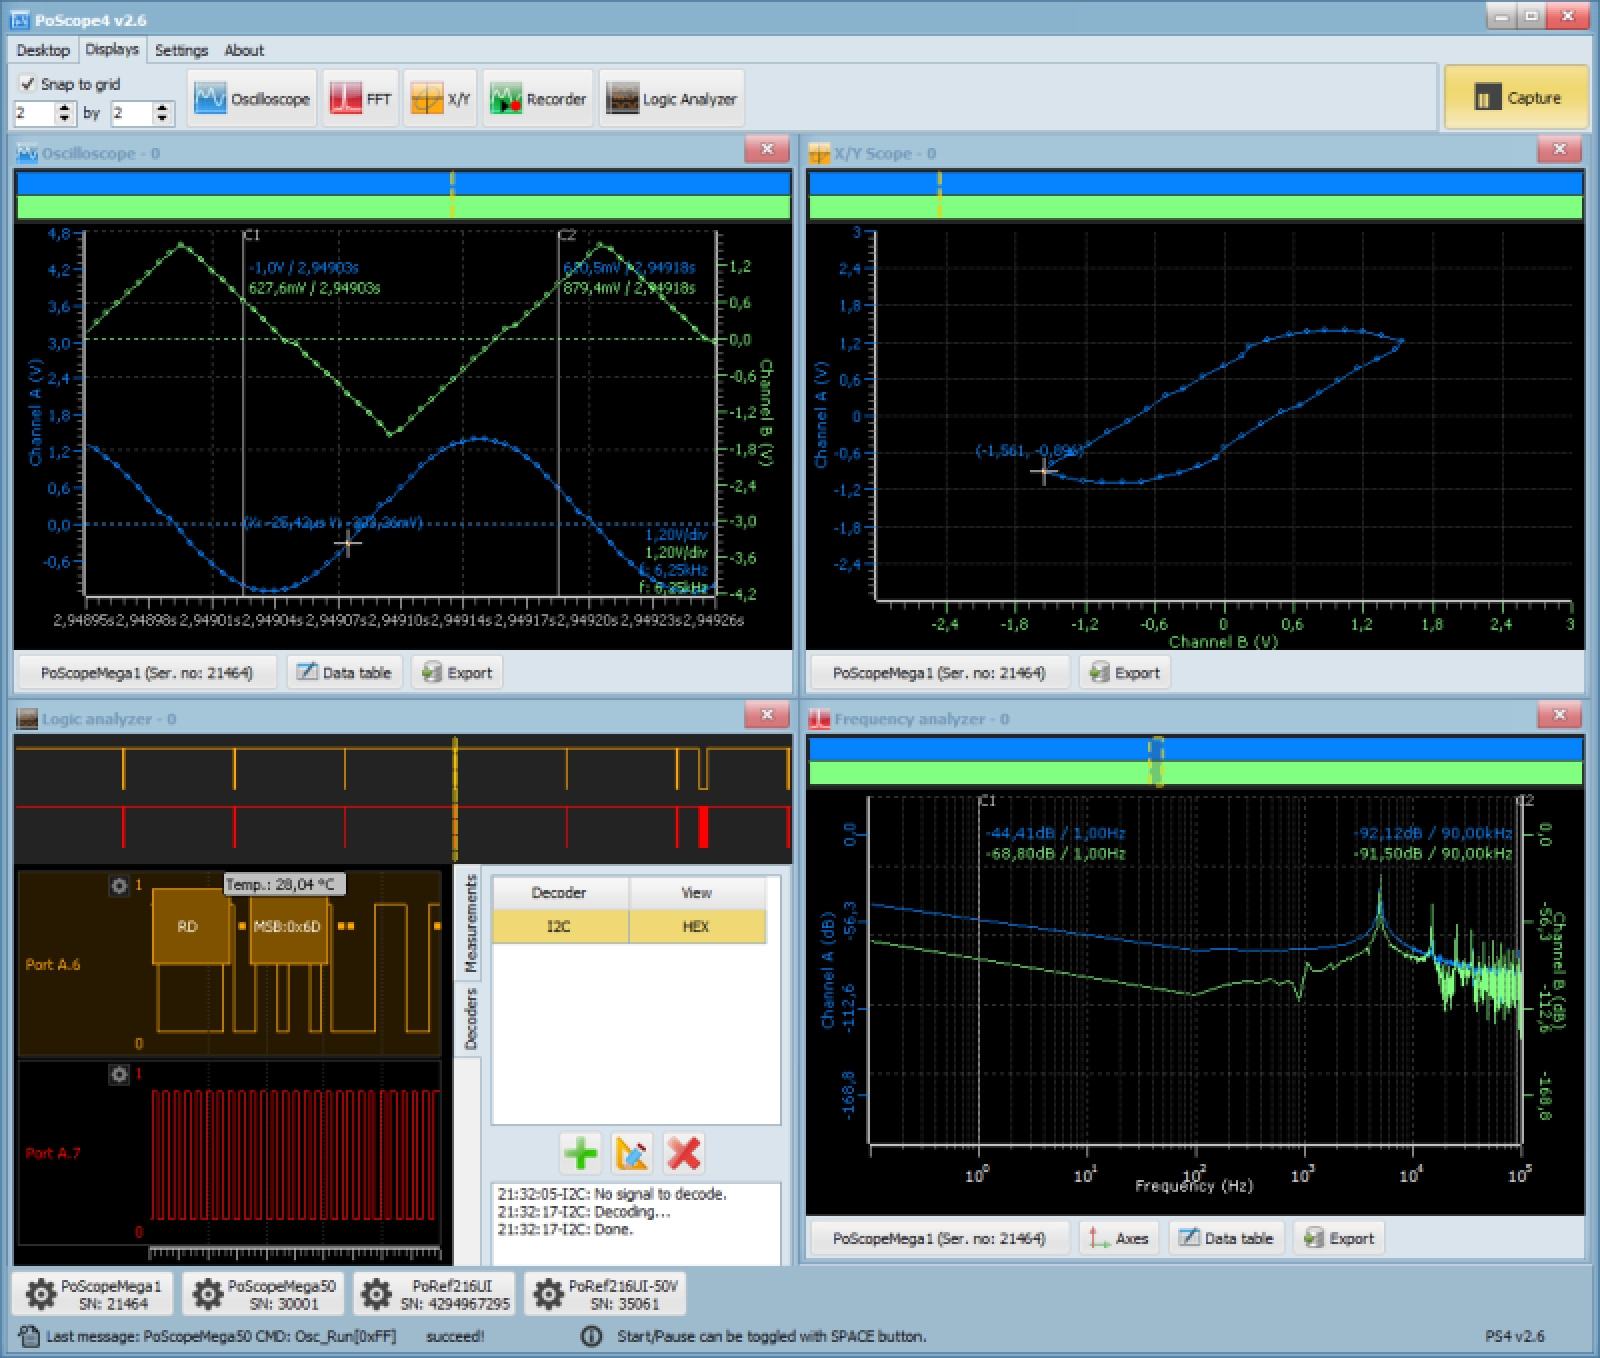
Task: Open Port A.6 channel gear settings
Action: pos(119,885)
